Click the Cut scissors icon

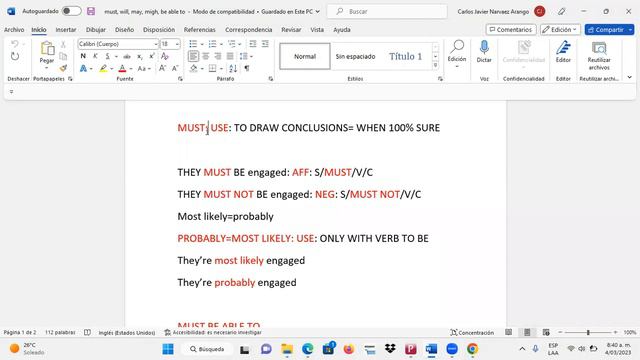coord(63,44)
